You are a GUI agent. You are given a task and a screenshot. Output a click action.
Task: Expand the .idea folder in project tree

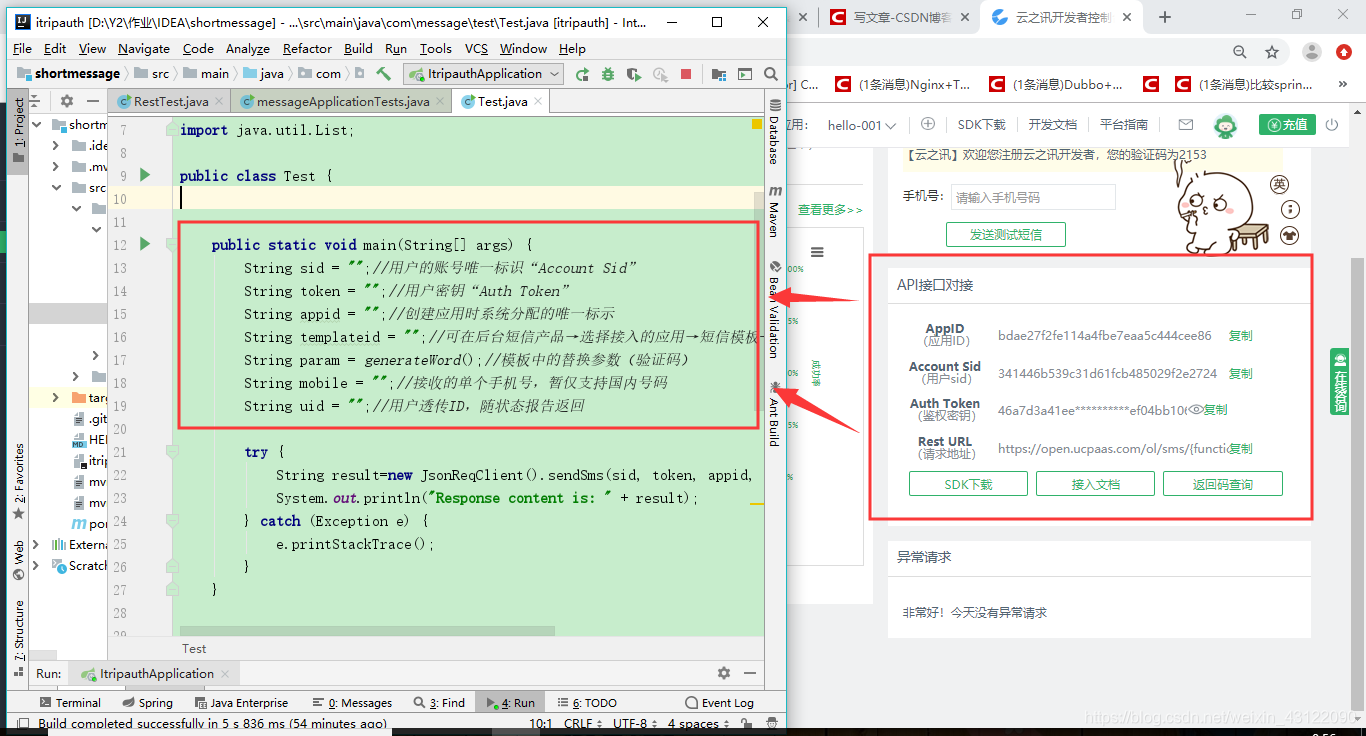(56, 146)
